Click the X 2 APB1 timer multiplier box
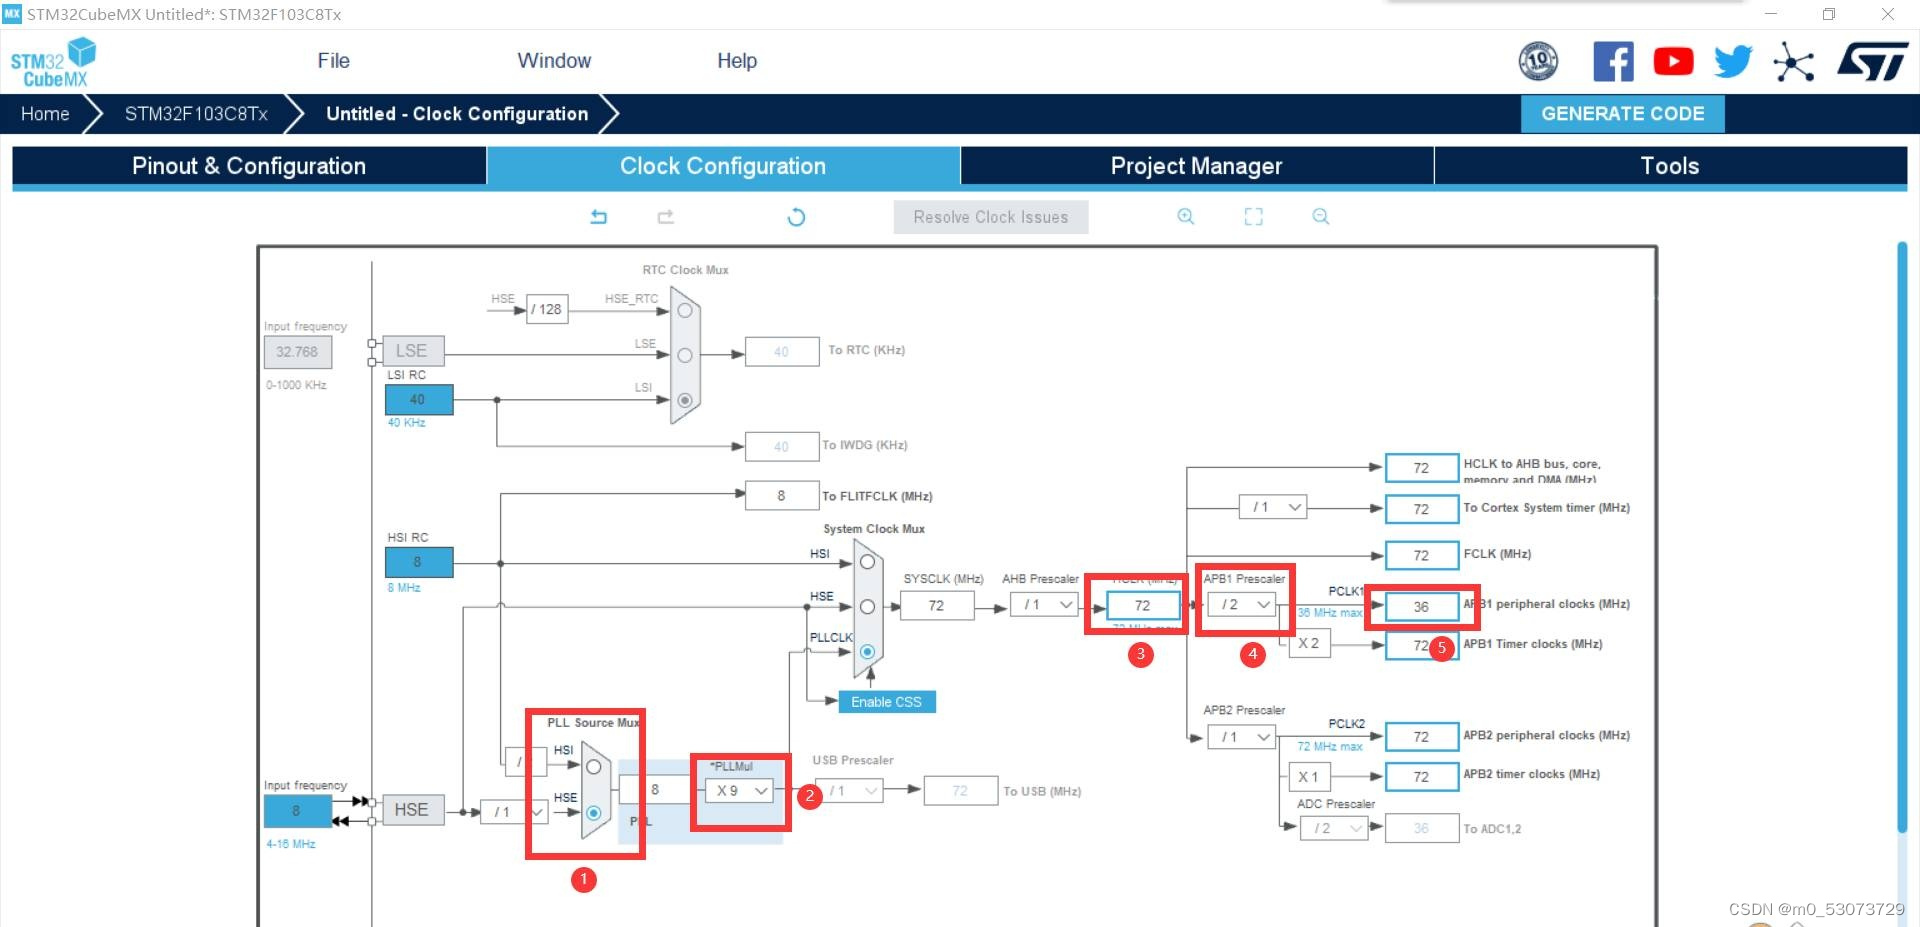 pyautogui.click(x=1309, y=644)
